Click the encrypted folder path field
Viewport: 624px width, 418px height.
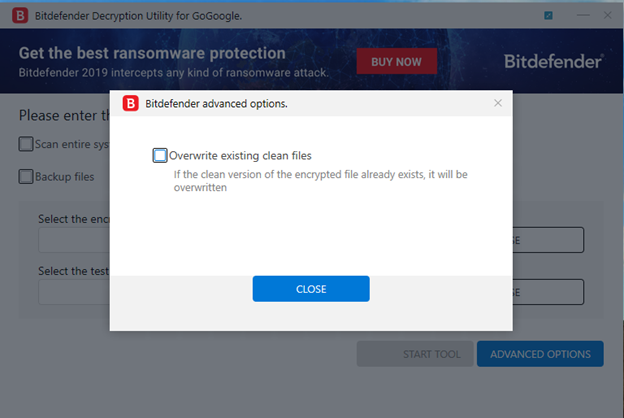[74, 240]
